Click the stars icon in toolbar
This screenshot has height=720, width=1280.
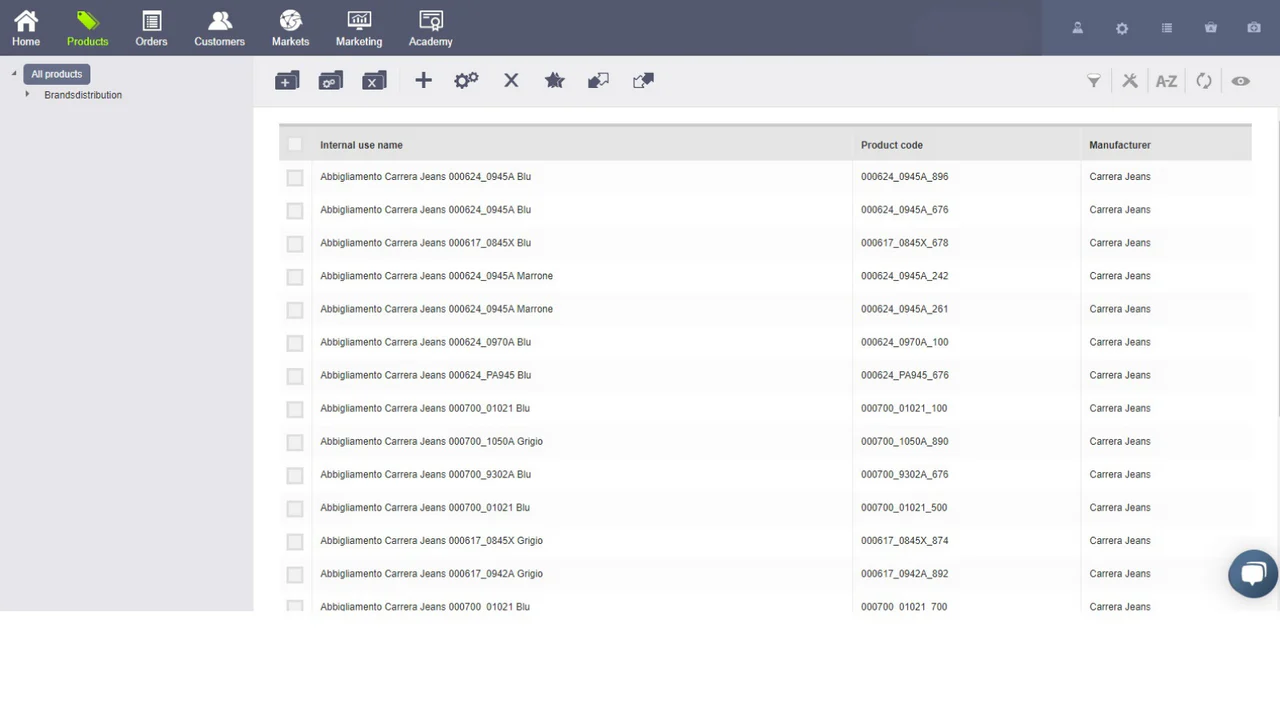pyautogui.click(x=555, y=80)
